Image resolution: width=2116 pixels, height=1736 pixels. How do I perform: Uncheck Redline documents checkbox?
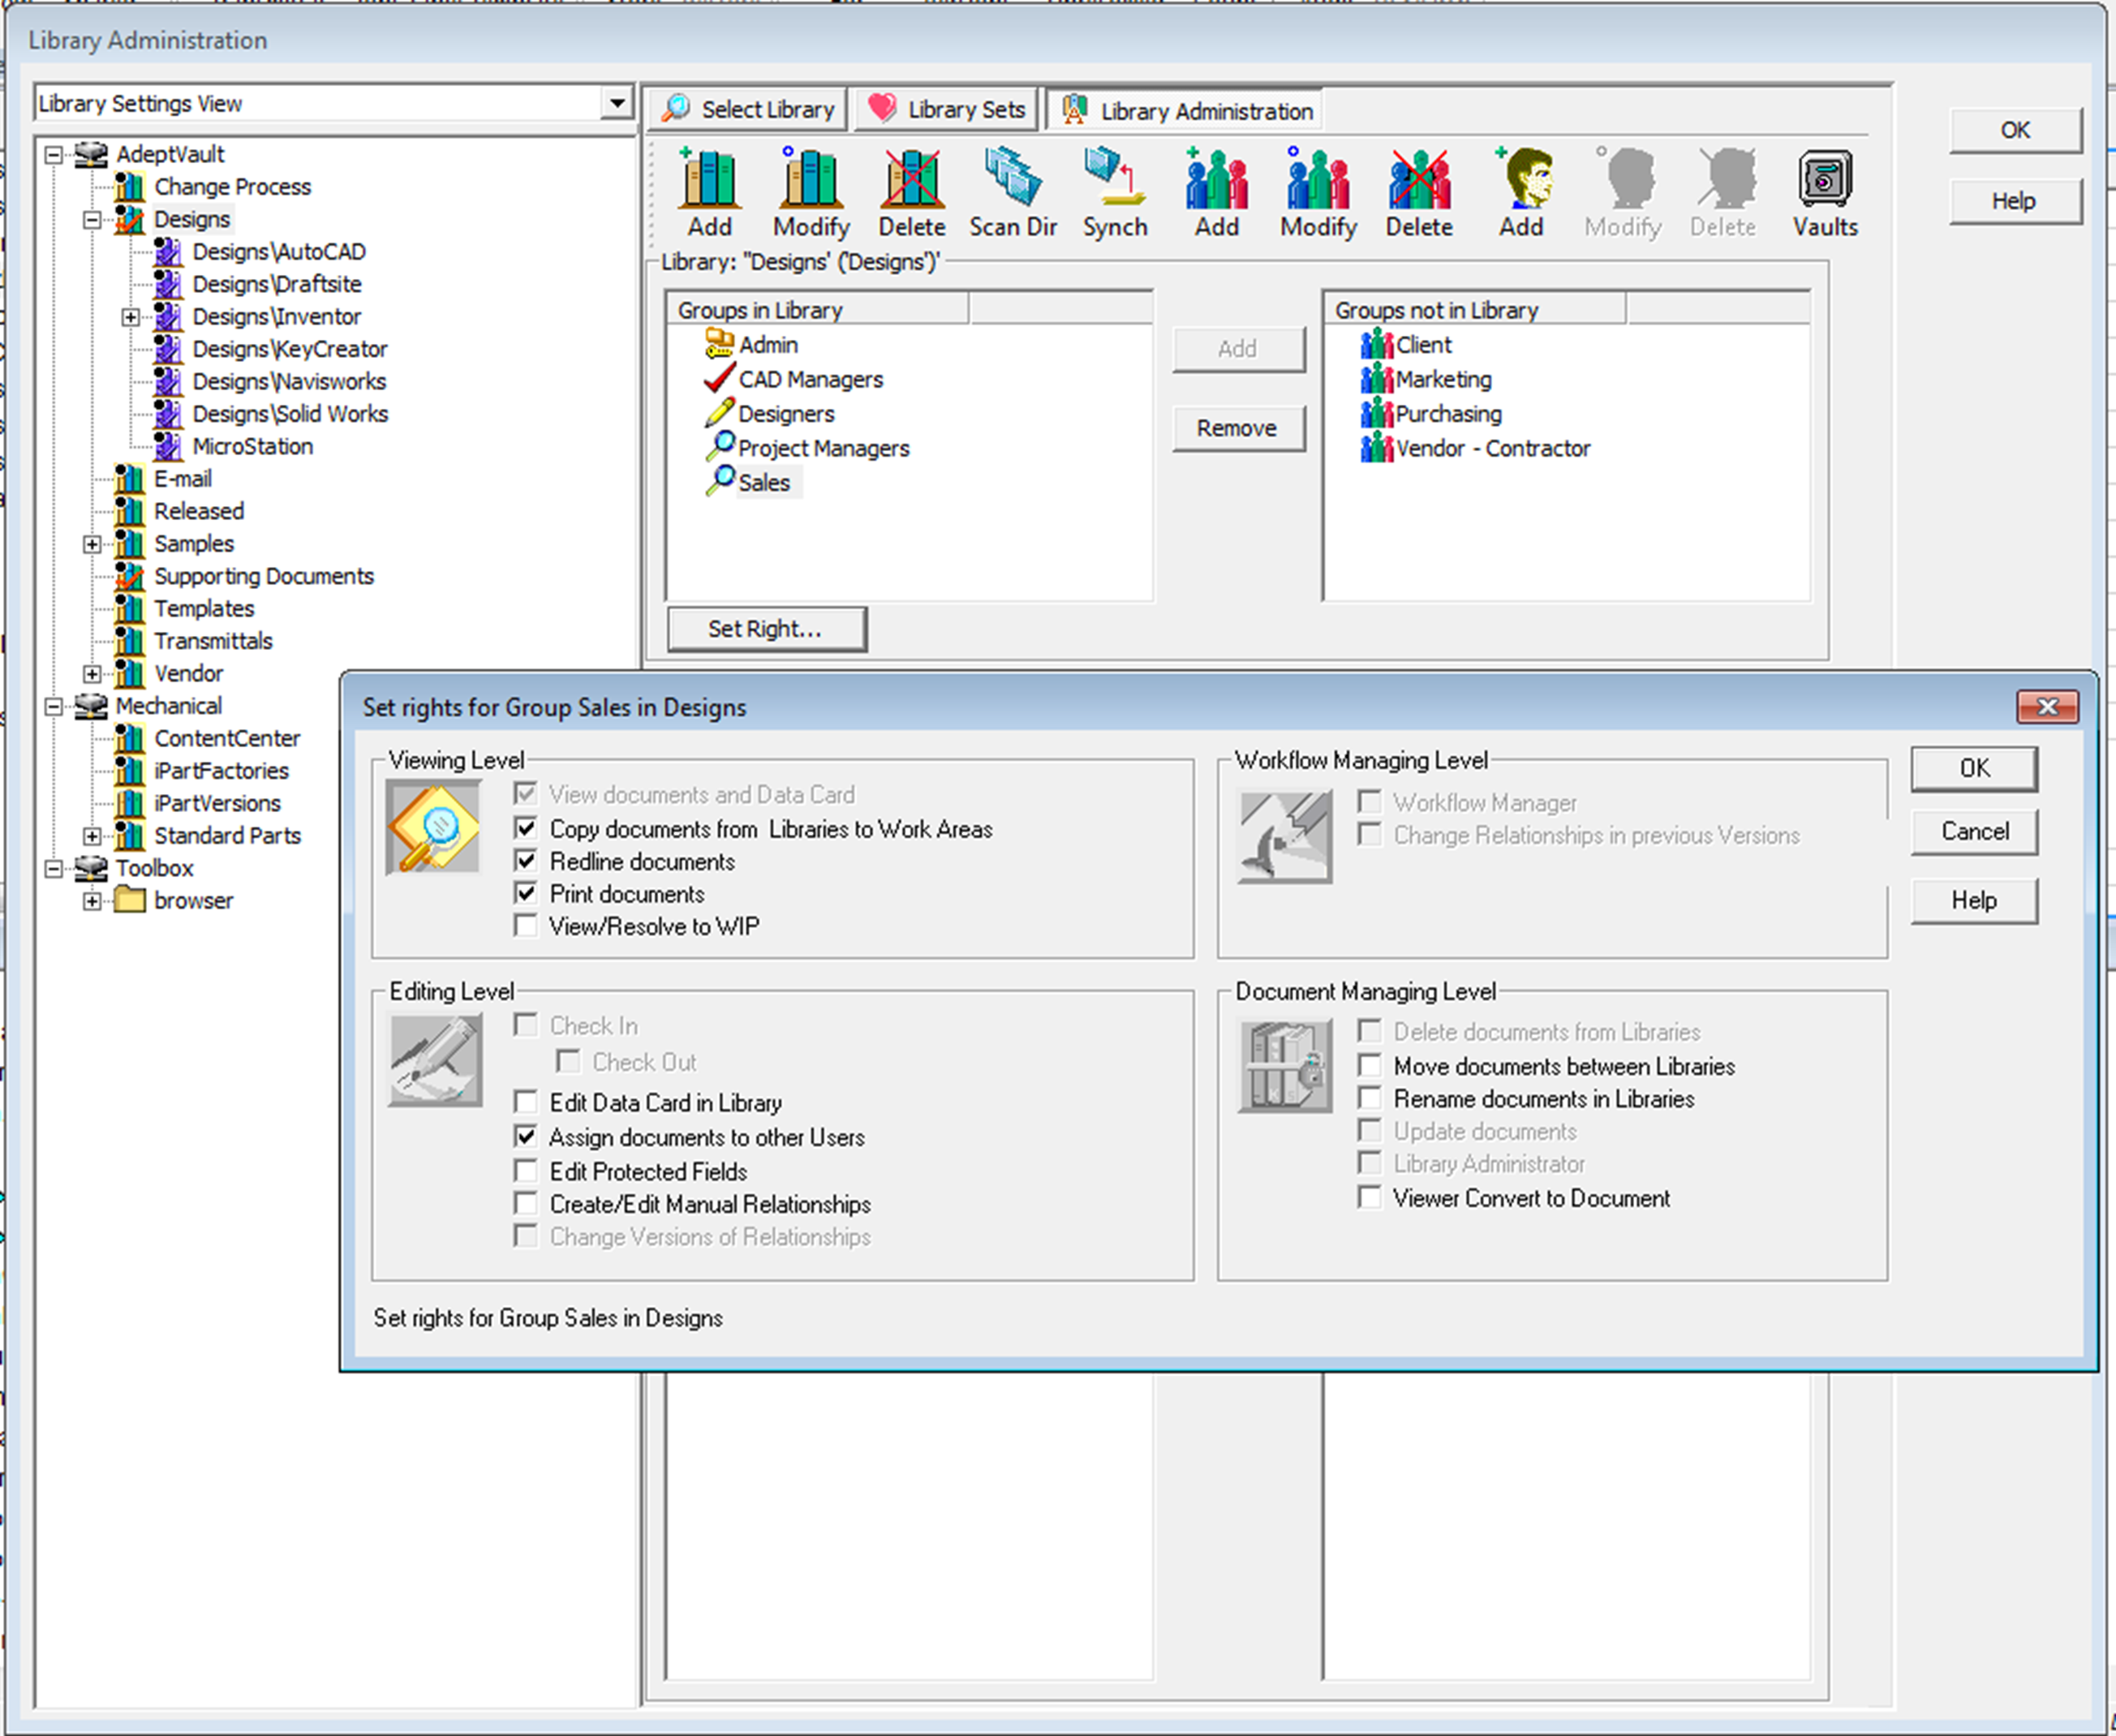526,861
